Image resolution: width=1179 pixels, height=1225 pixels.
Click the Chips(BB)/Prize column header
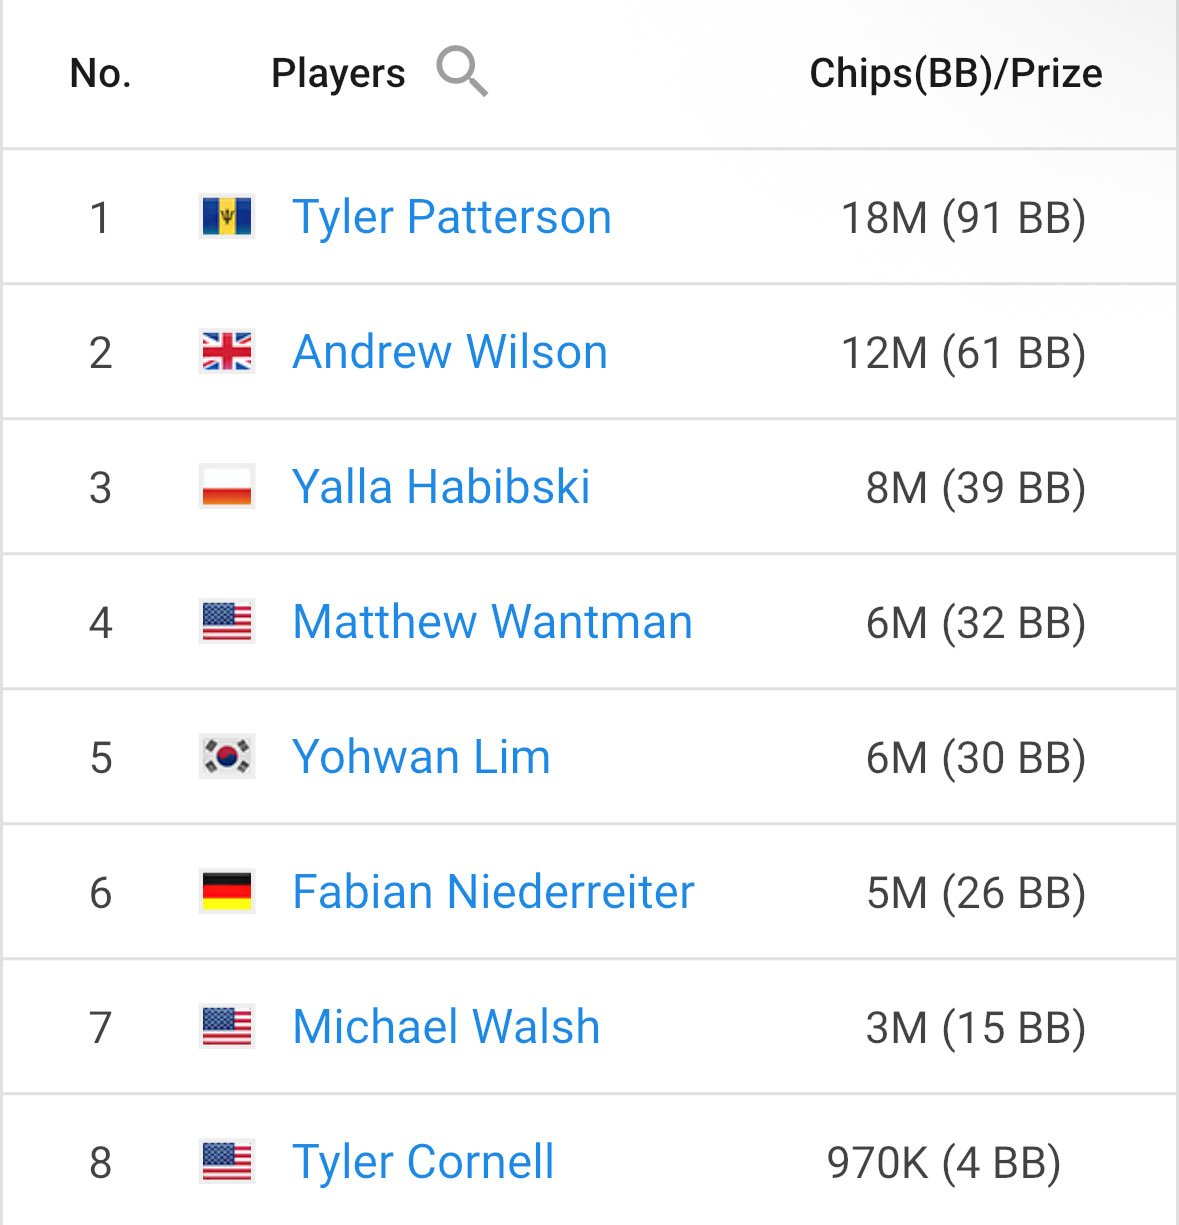[x=955, y=73]
